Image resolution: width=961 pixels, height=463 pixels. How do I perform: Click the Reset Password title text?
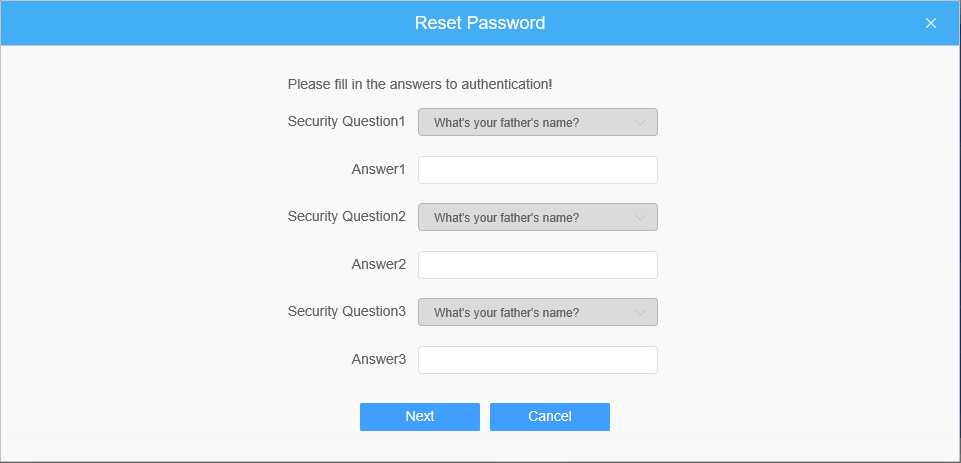480,23
